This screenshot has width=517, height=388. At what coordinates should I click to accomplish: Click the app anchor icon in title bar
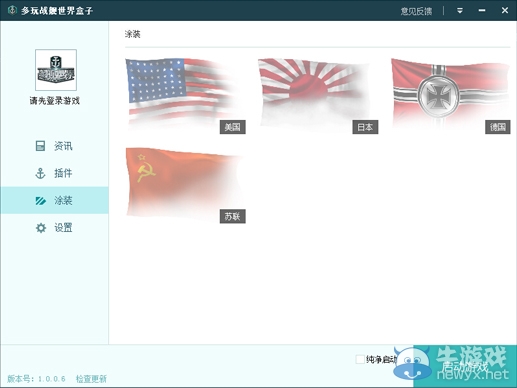12,10
